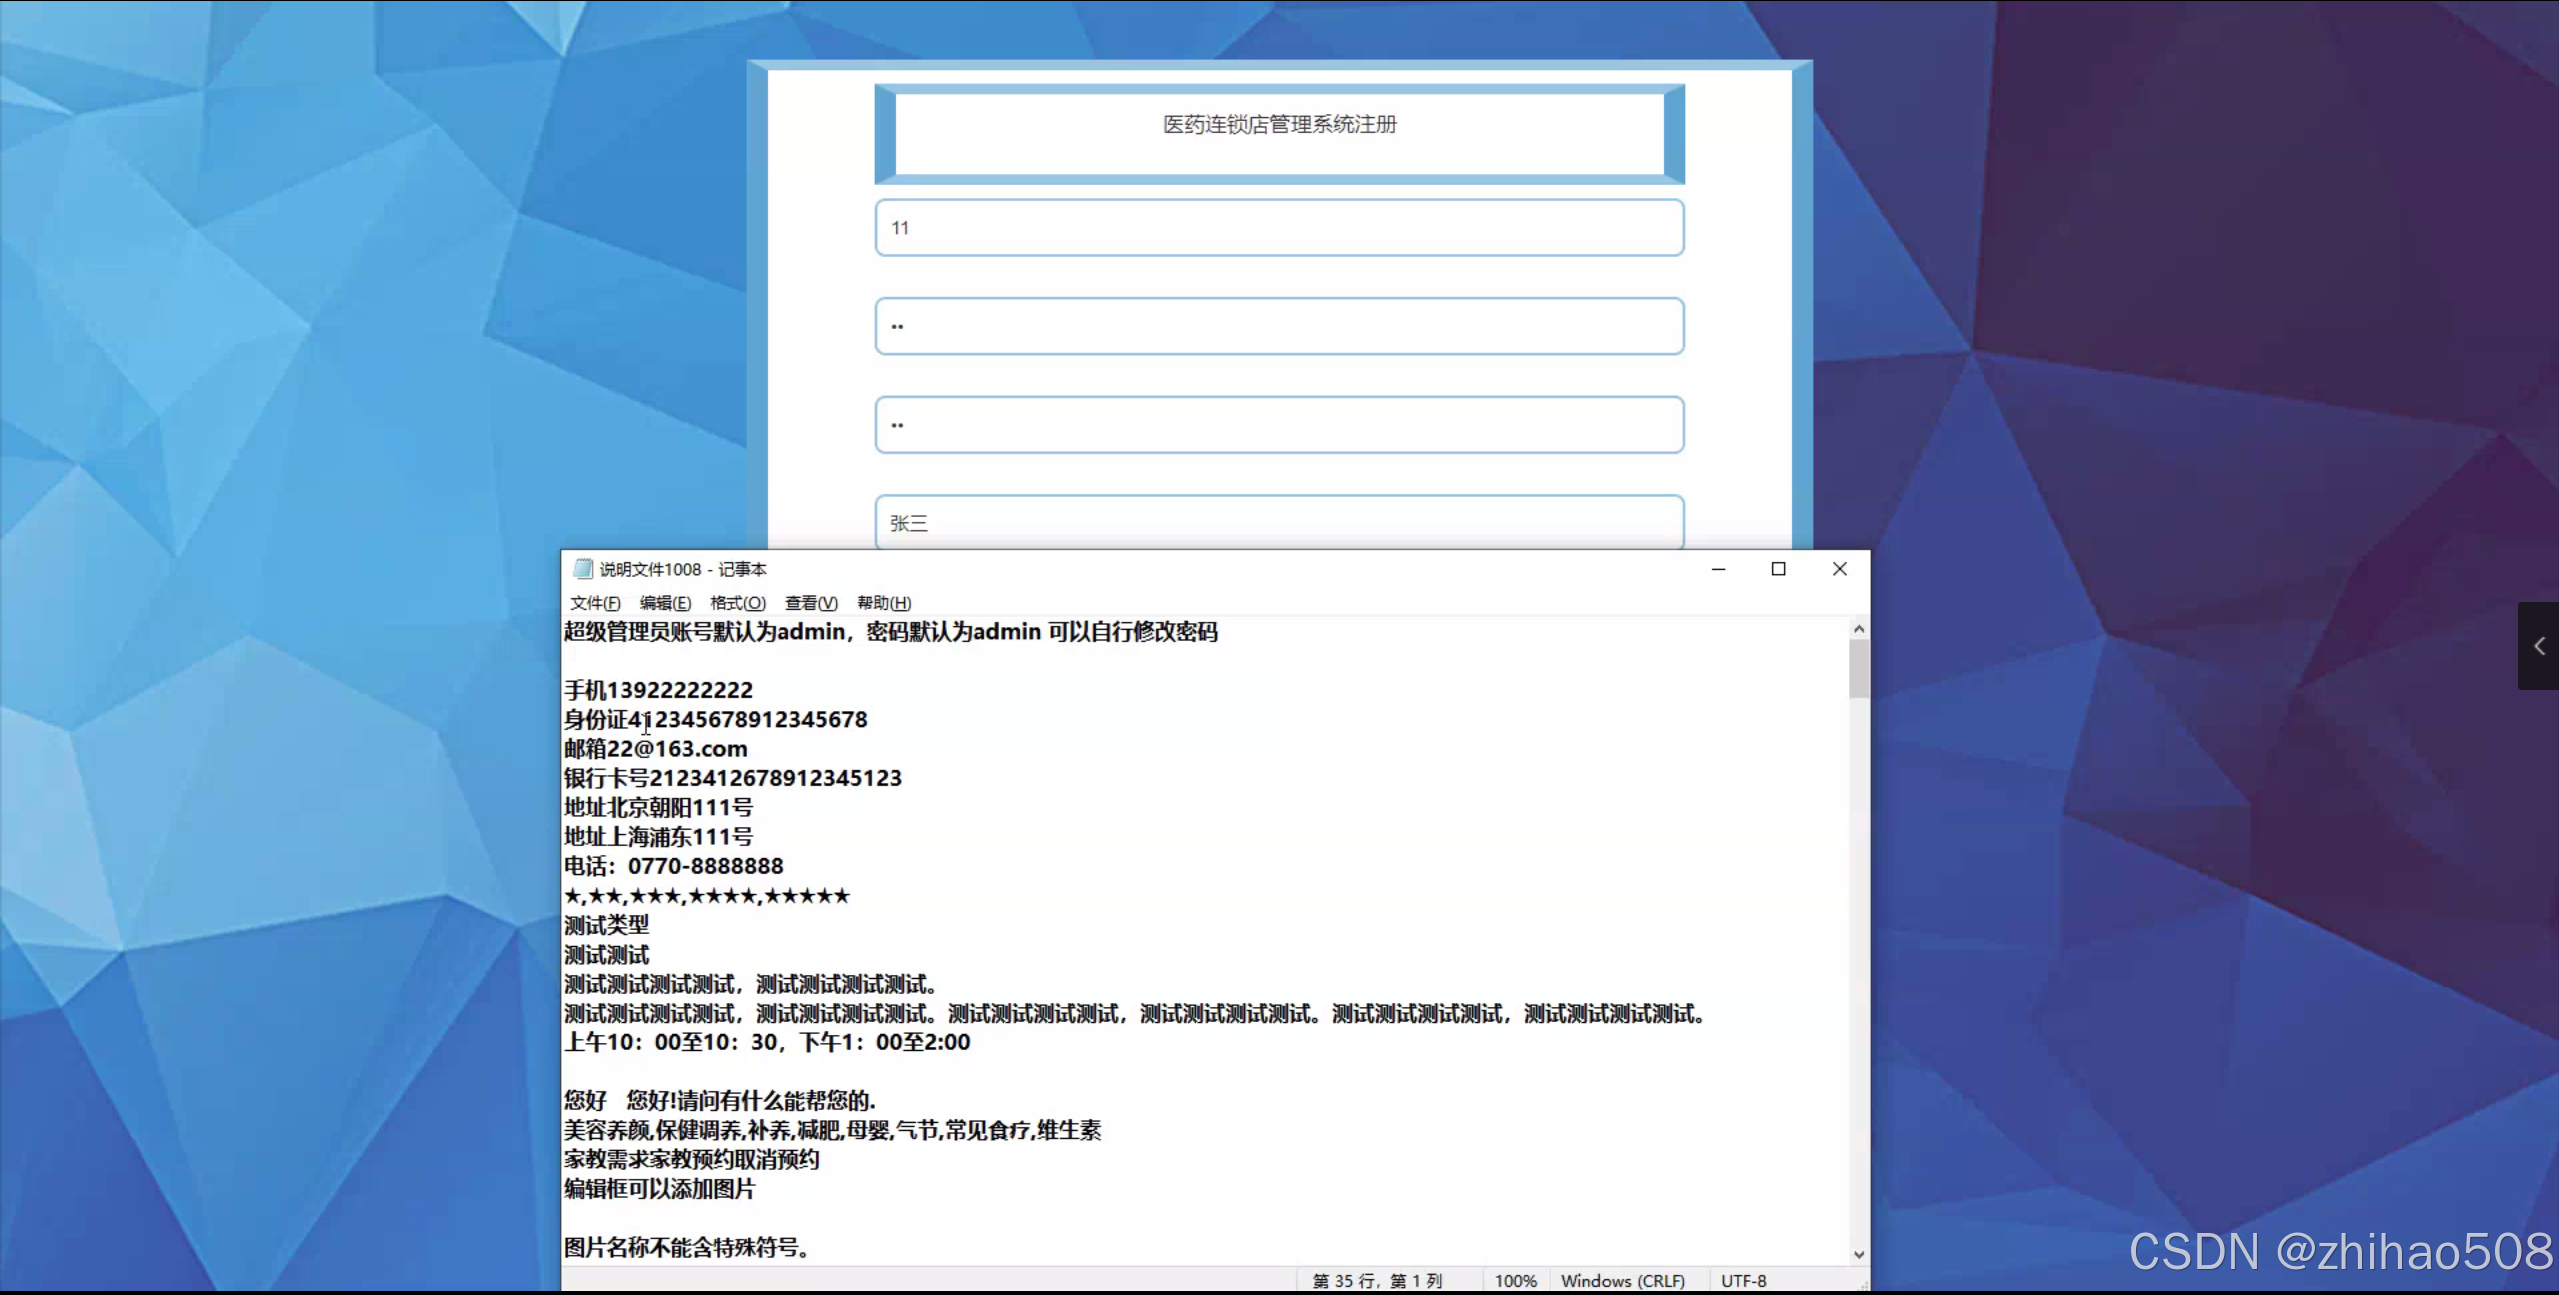Open the 文件(F) menu
This screenshot has width=2559, height=1295.
(595, 603)
